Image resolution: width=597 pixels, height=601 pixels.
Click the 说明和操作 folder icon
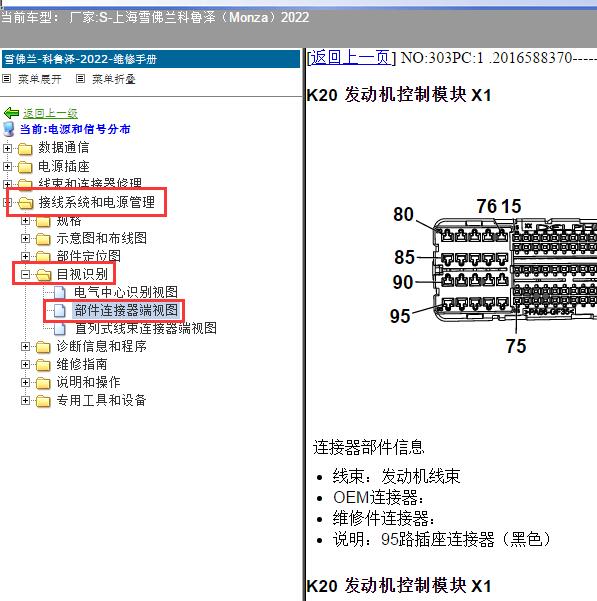tap(43, 383)
